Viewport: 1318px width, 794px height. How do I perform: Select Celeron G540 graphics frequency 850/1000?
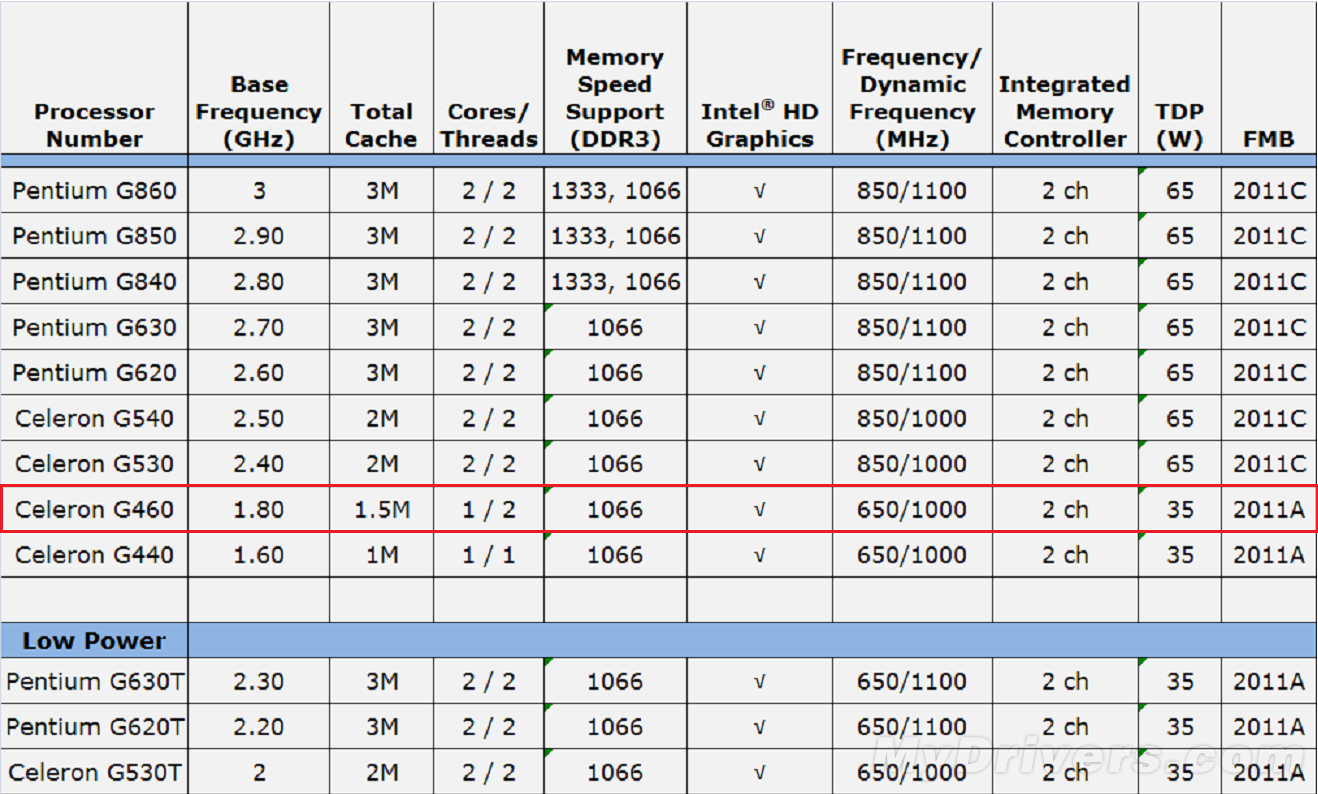pyautogui.click(x=911, y=418)
